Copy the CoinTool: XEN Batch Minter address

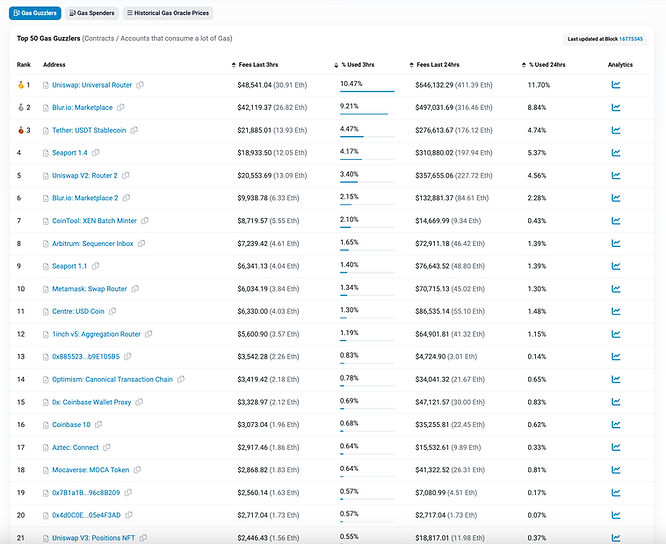tap(145, 221)
